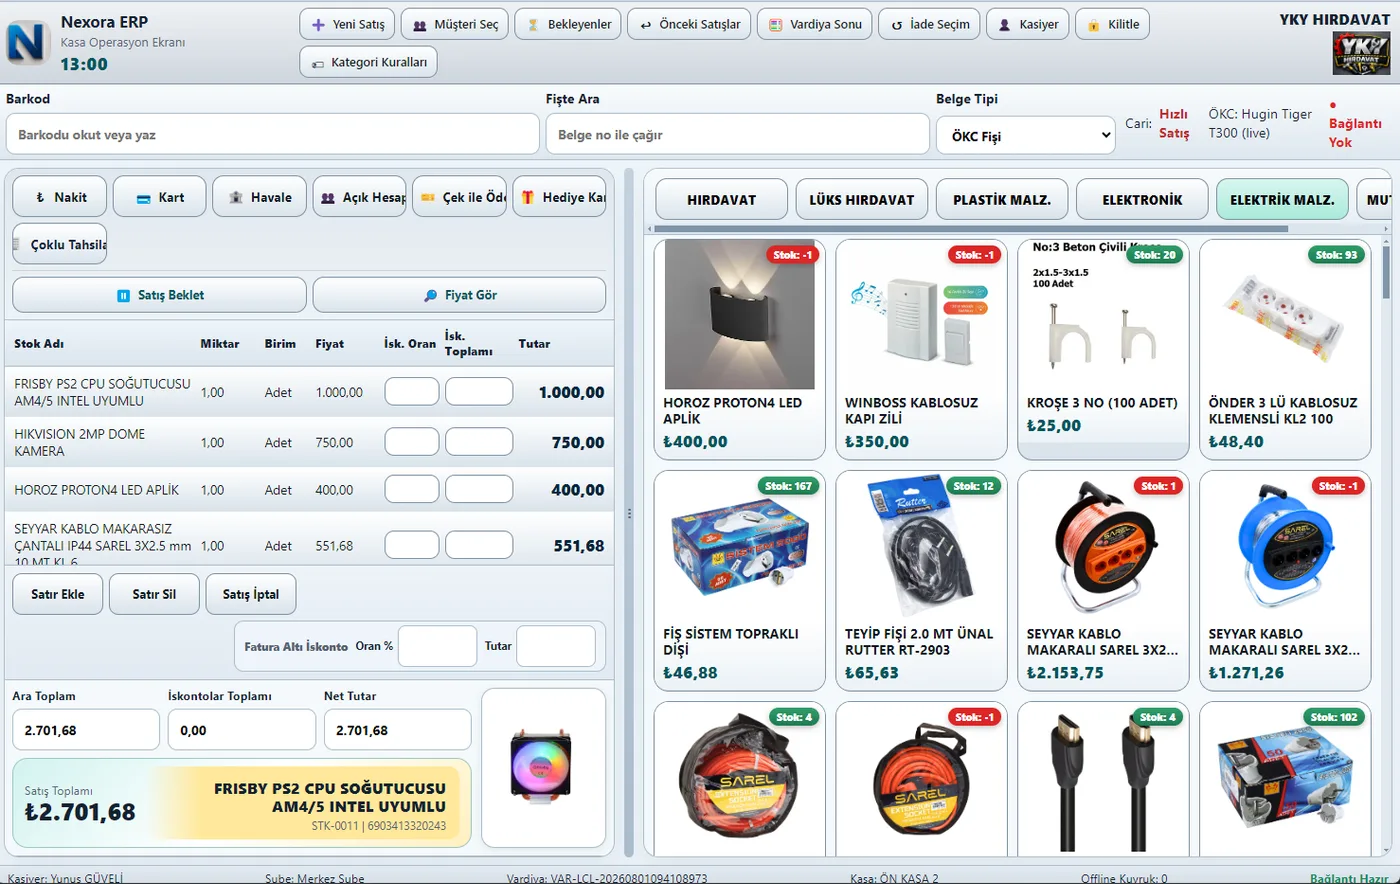
Task: Click the category tabs horizontal scrollbar
Action: (x=972, y=229)
